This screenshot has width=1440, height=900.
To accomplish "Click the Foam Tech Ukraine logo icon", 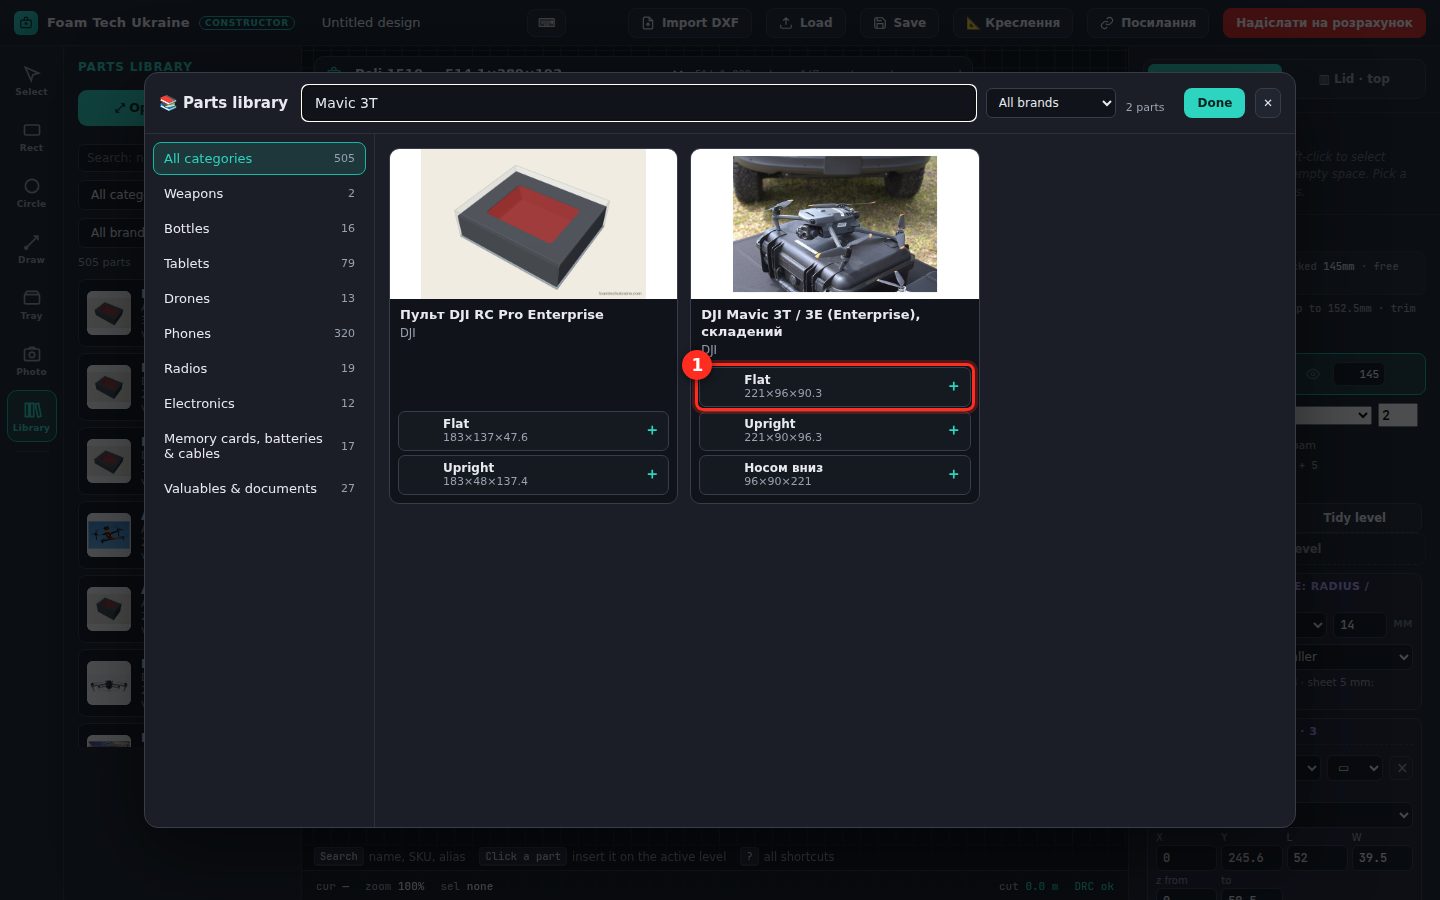I will [26, 22].
